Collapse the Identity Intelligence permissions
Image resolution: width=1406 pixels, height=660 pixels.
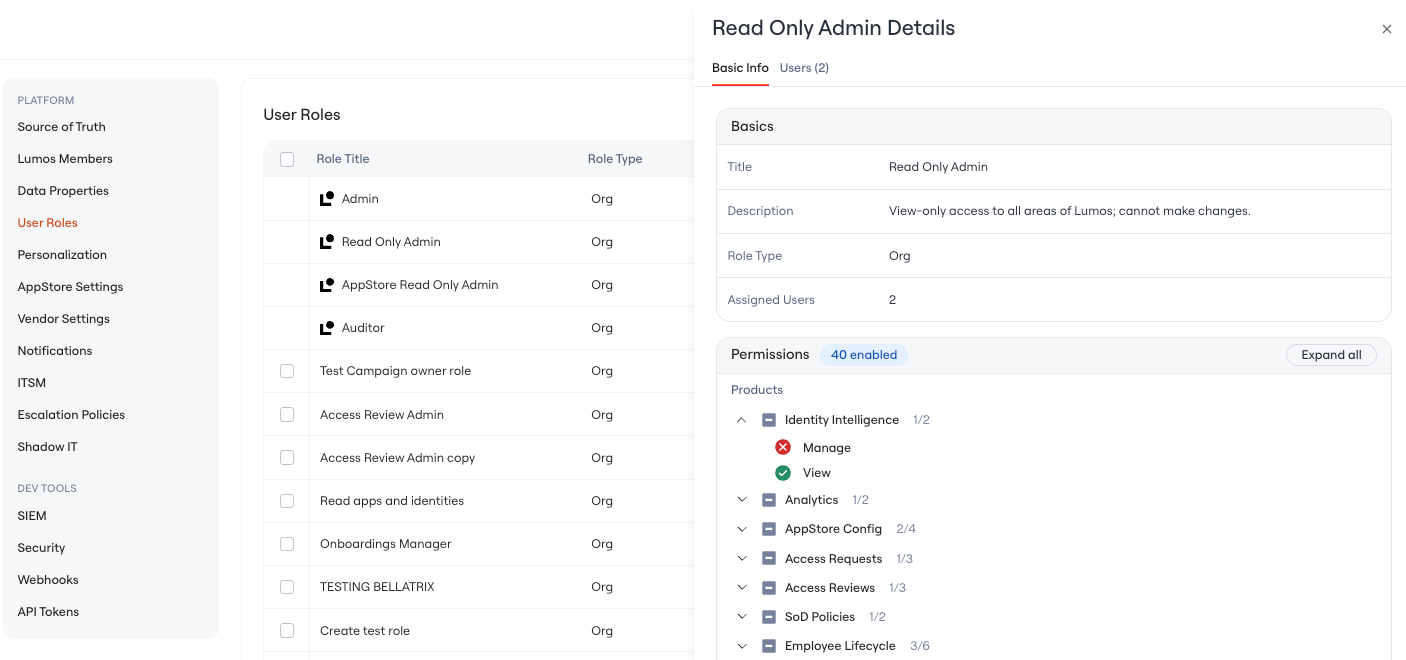[x=742, y=420]
